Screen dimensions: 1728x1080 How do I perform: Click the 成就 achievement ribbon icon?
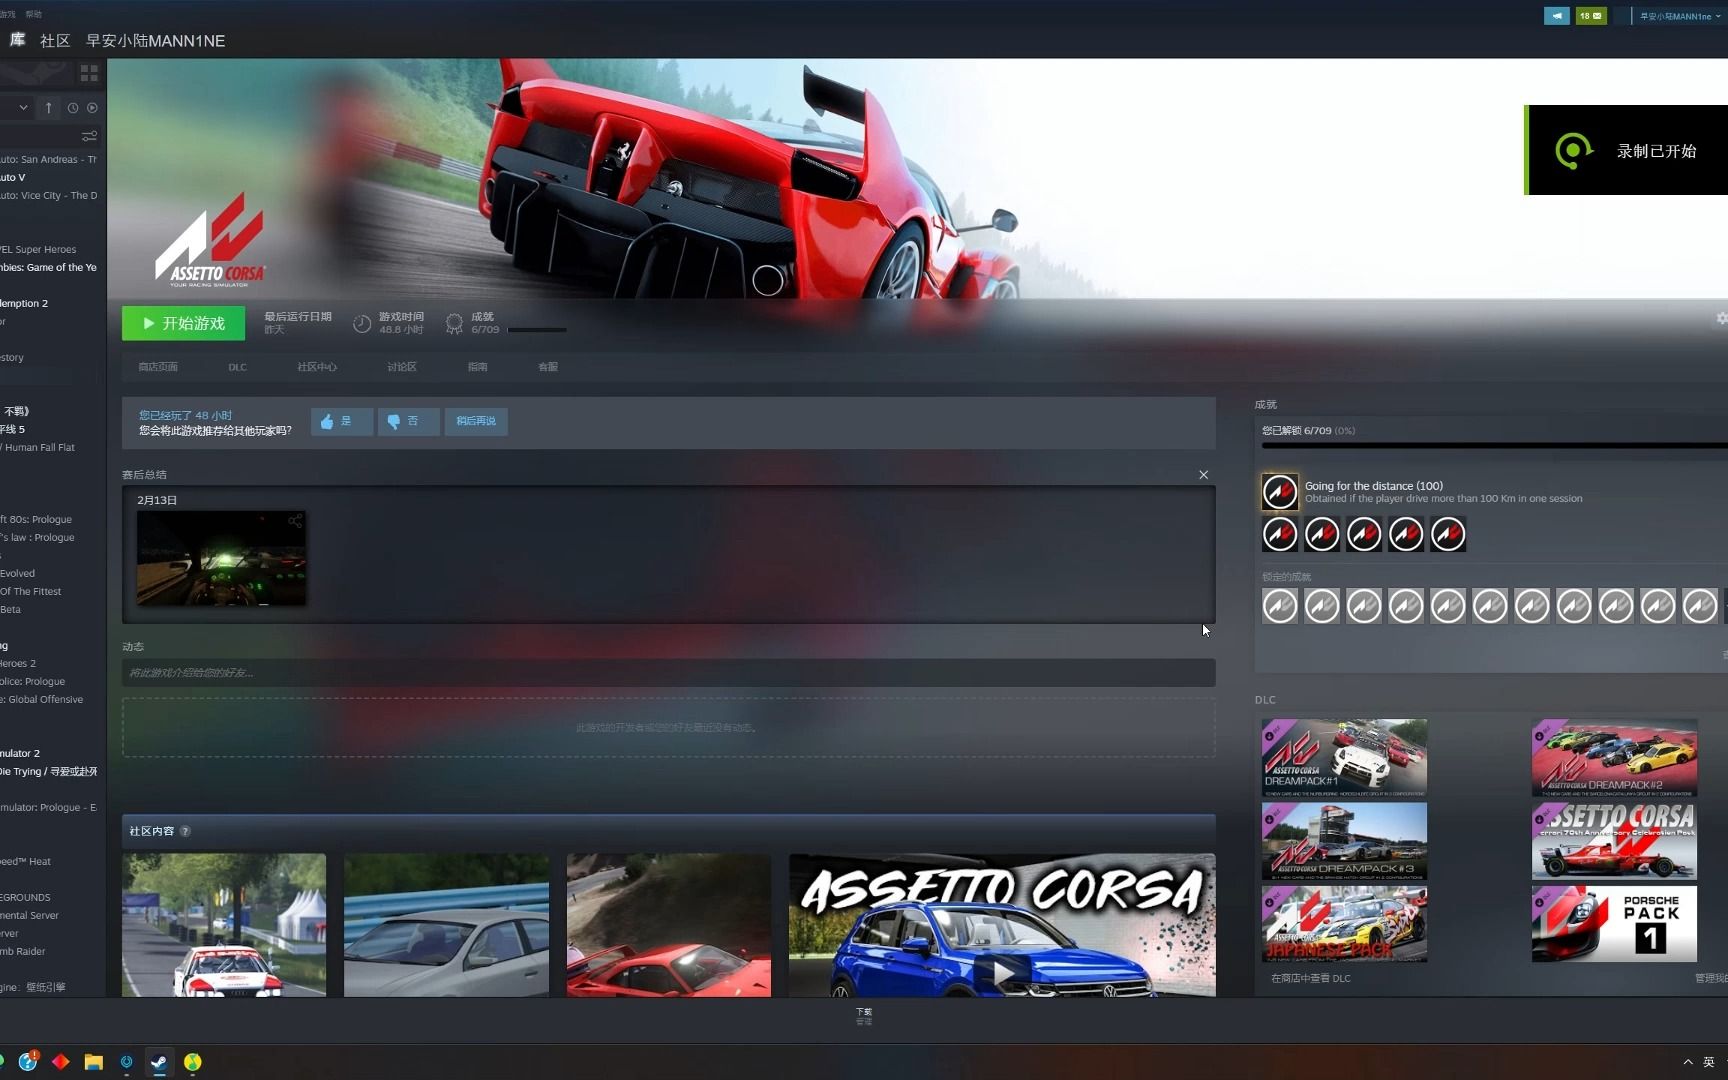pos(454,323)
